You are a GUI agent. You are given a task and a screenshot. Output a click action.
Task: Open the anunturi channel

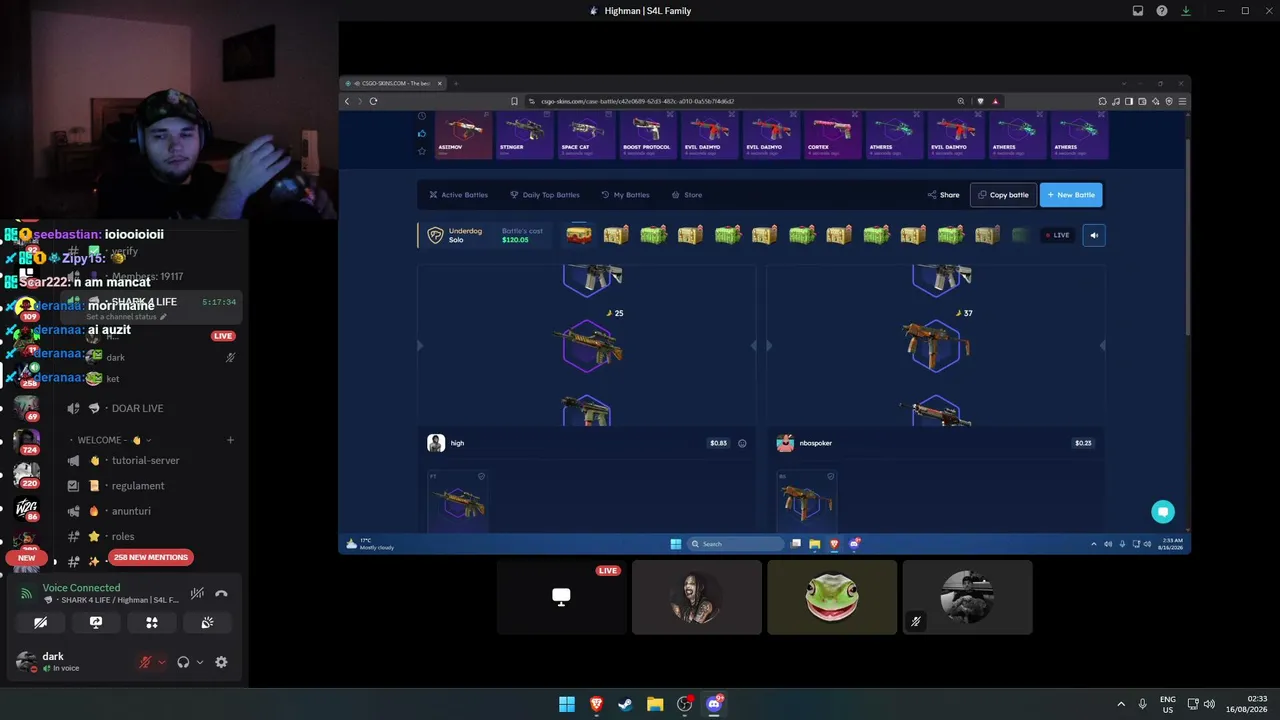click(132, 511)
